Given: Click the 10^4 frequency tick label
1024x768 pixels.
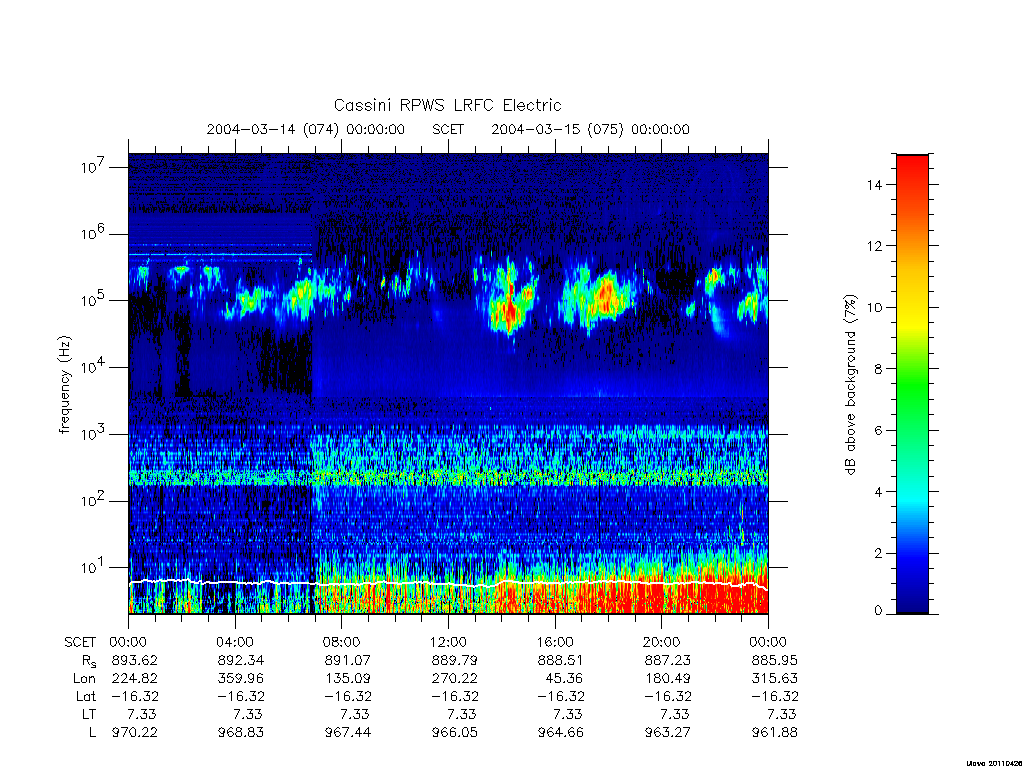Looking at the screenshot, I should 93,366.
